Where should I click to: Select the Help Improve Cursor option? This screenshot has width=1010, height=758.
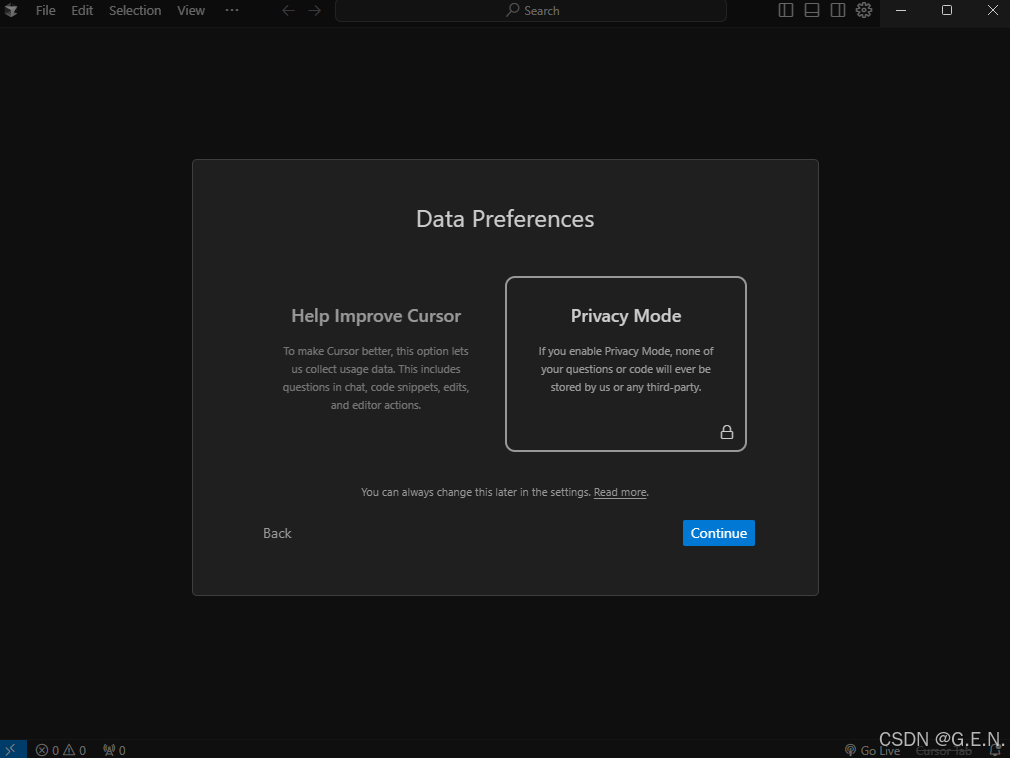tap(376, 363)
